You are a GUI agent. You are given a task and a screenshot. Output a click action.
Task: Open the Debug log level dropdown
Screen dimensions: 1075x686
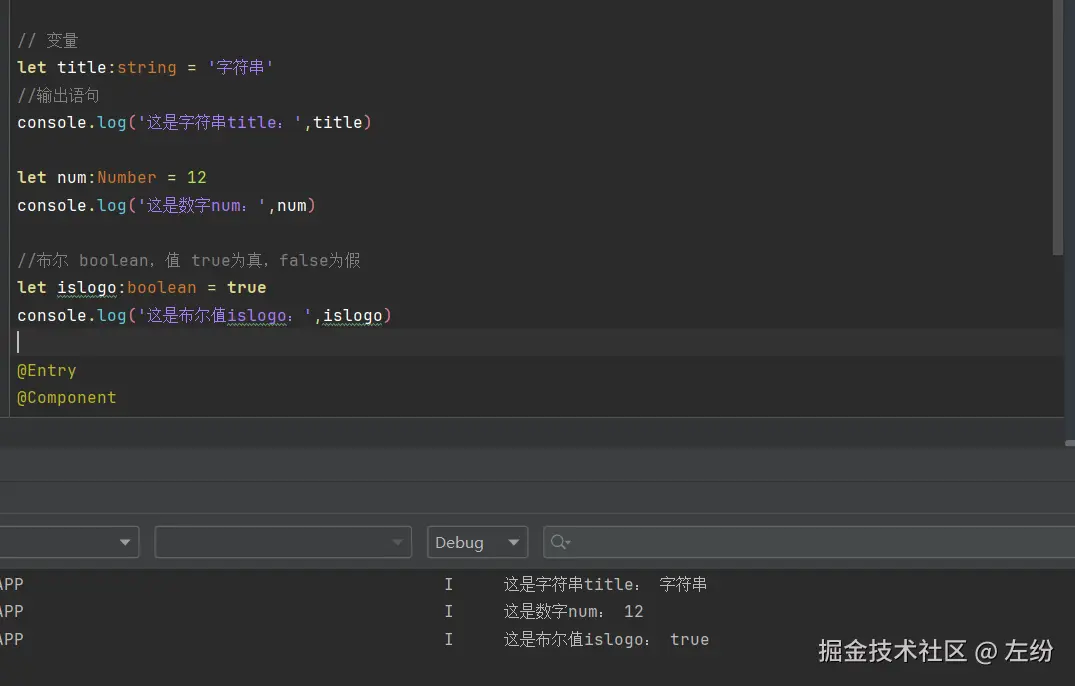[477, 542]
